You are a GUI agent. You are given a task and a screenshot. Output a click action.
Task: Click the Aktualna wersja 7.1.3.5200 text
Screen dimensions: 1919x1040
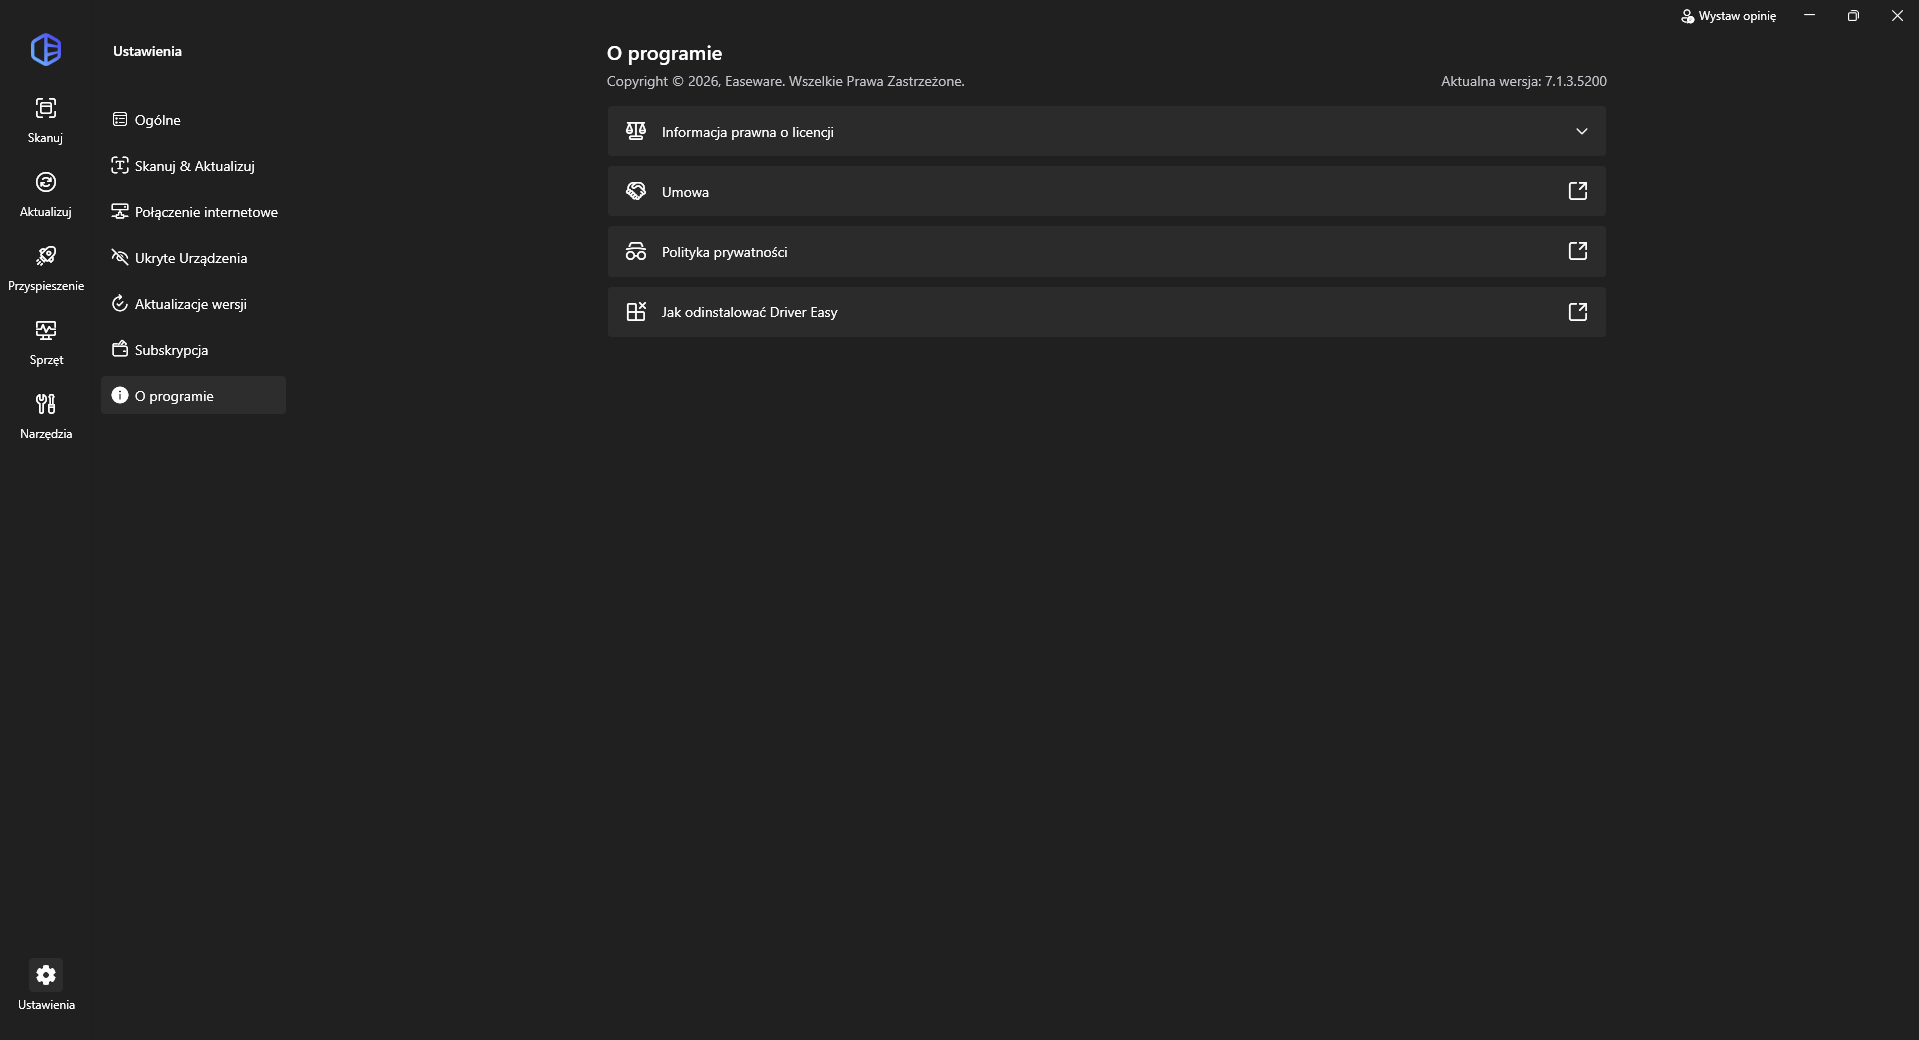tap(1524, 81)
